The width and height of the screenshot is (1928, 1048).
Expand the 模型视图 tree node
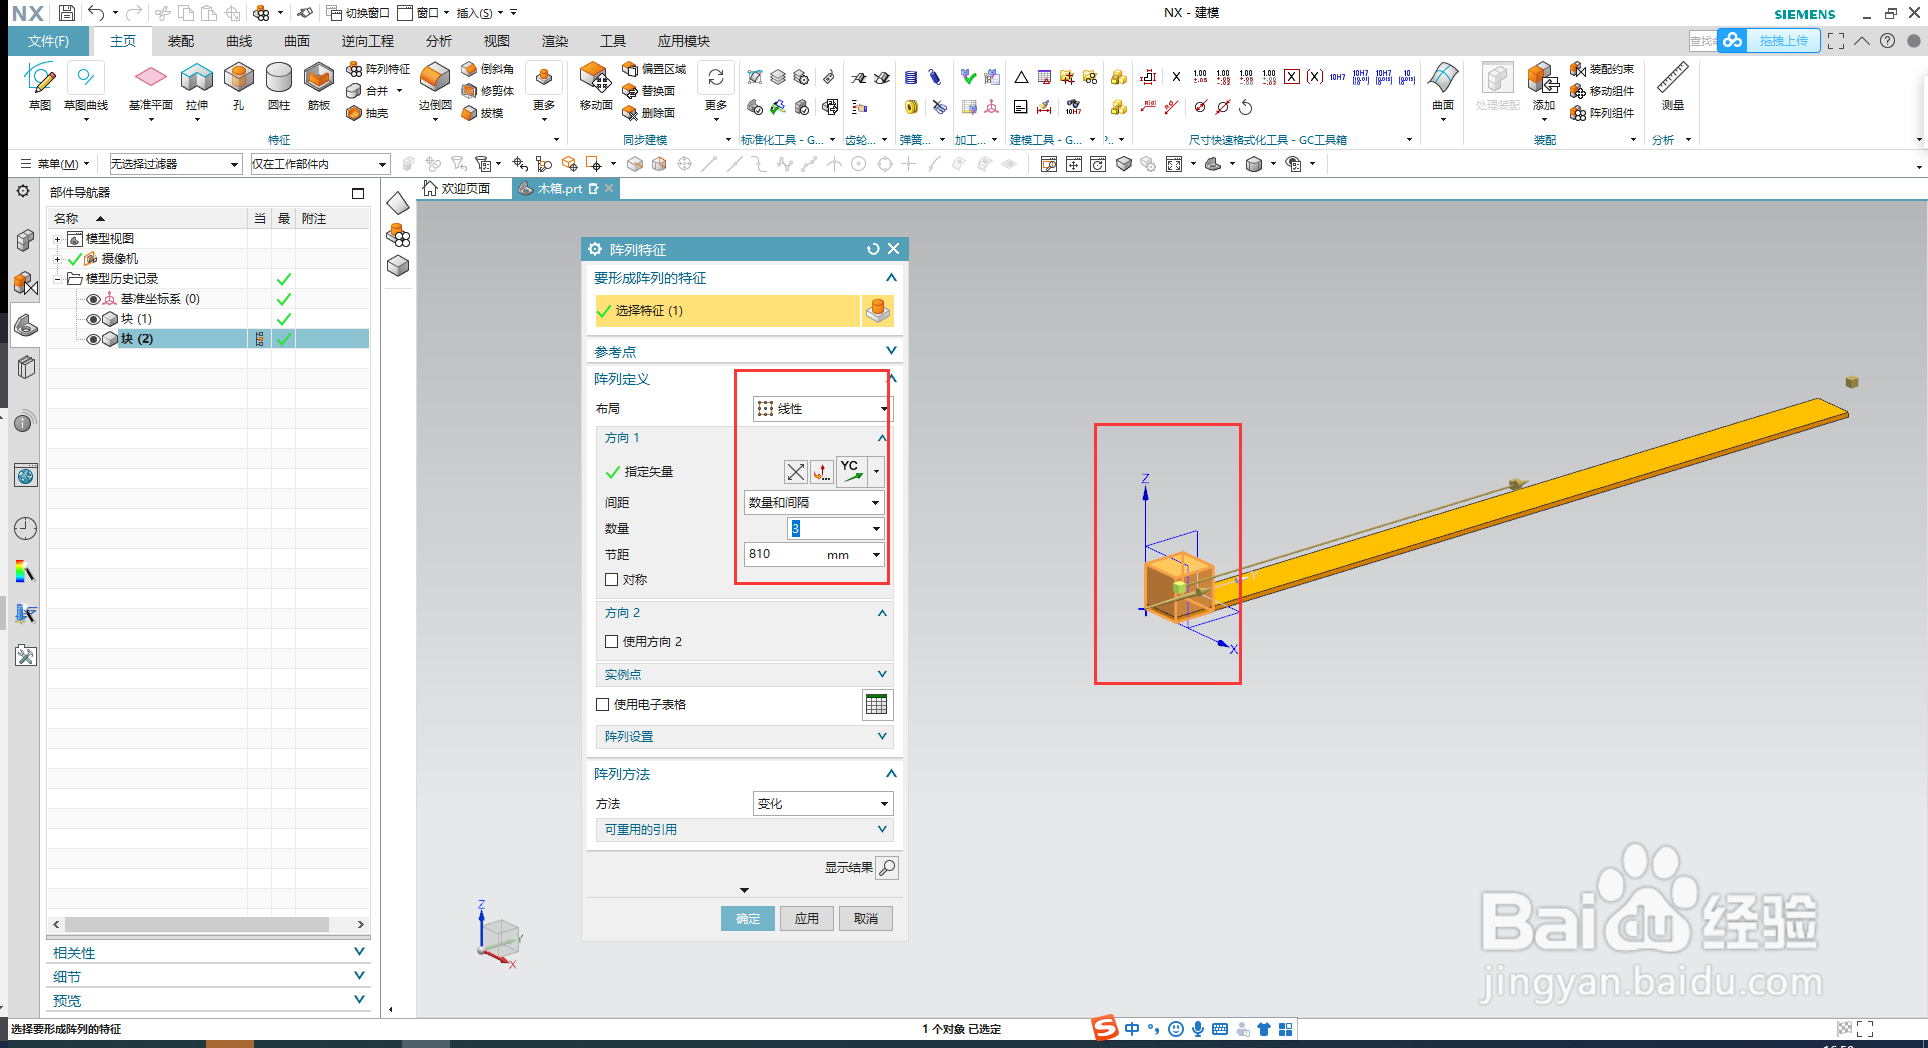[x=58, y=239]
